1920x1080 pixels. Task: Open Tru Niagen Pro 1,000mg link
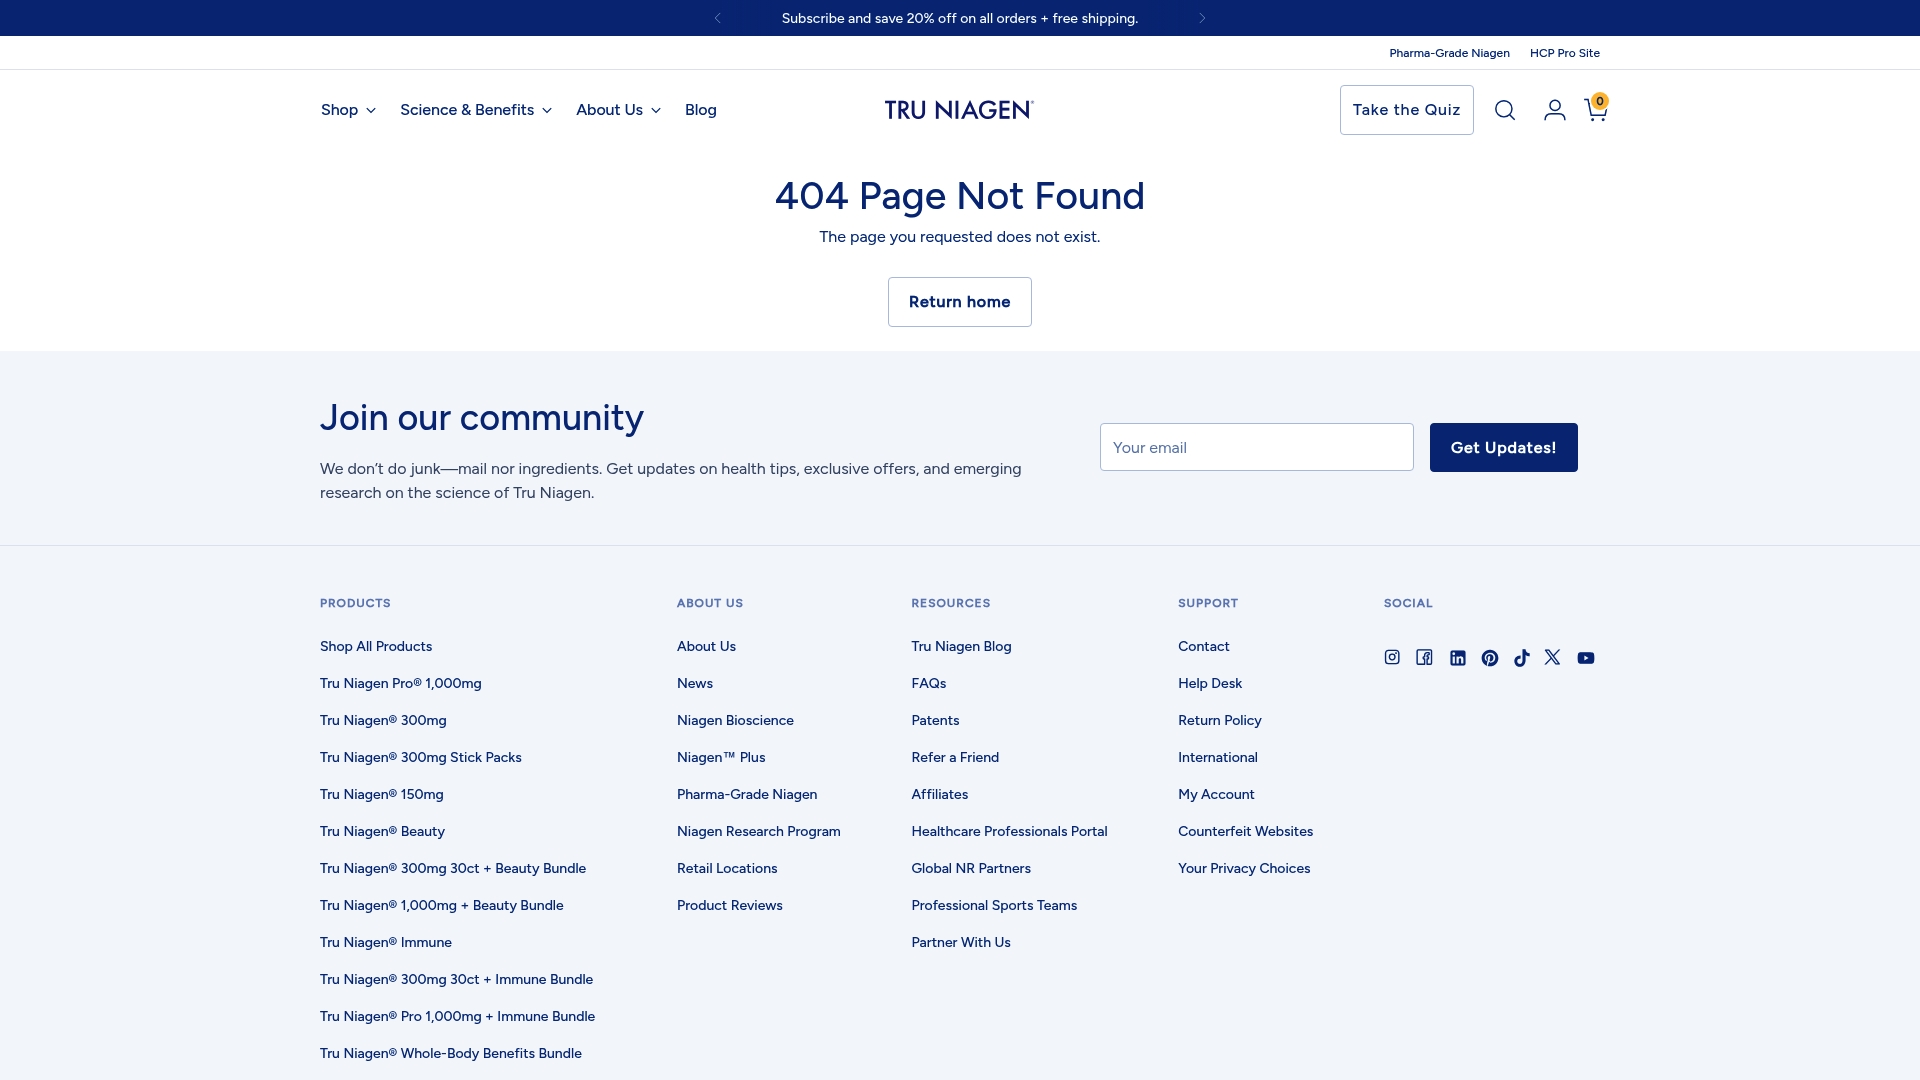pyautogui.click(x=401, y=684)
